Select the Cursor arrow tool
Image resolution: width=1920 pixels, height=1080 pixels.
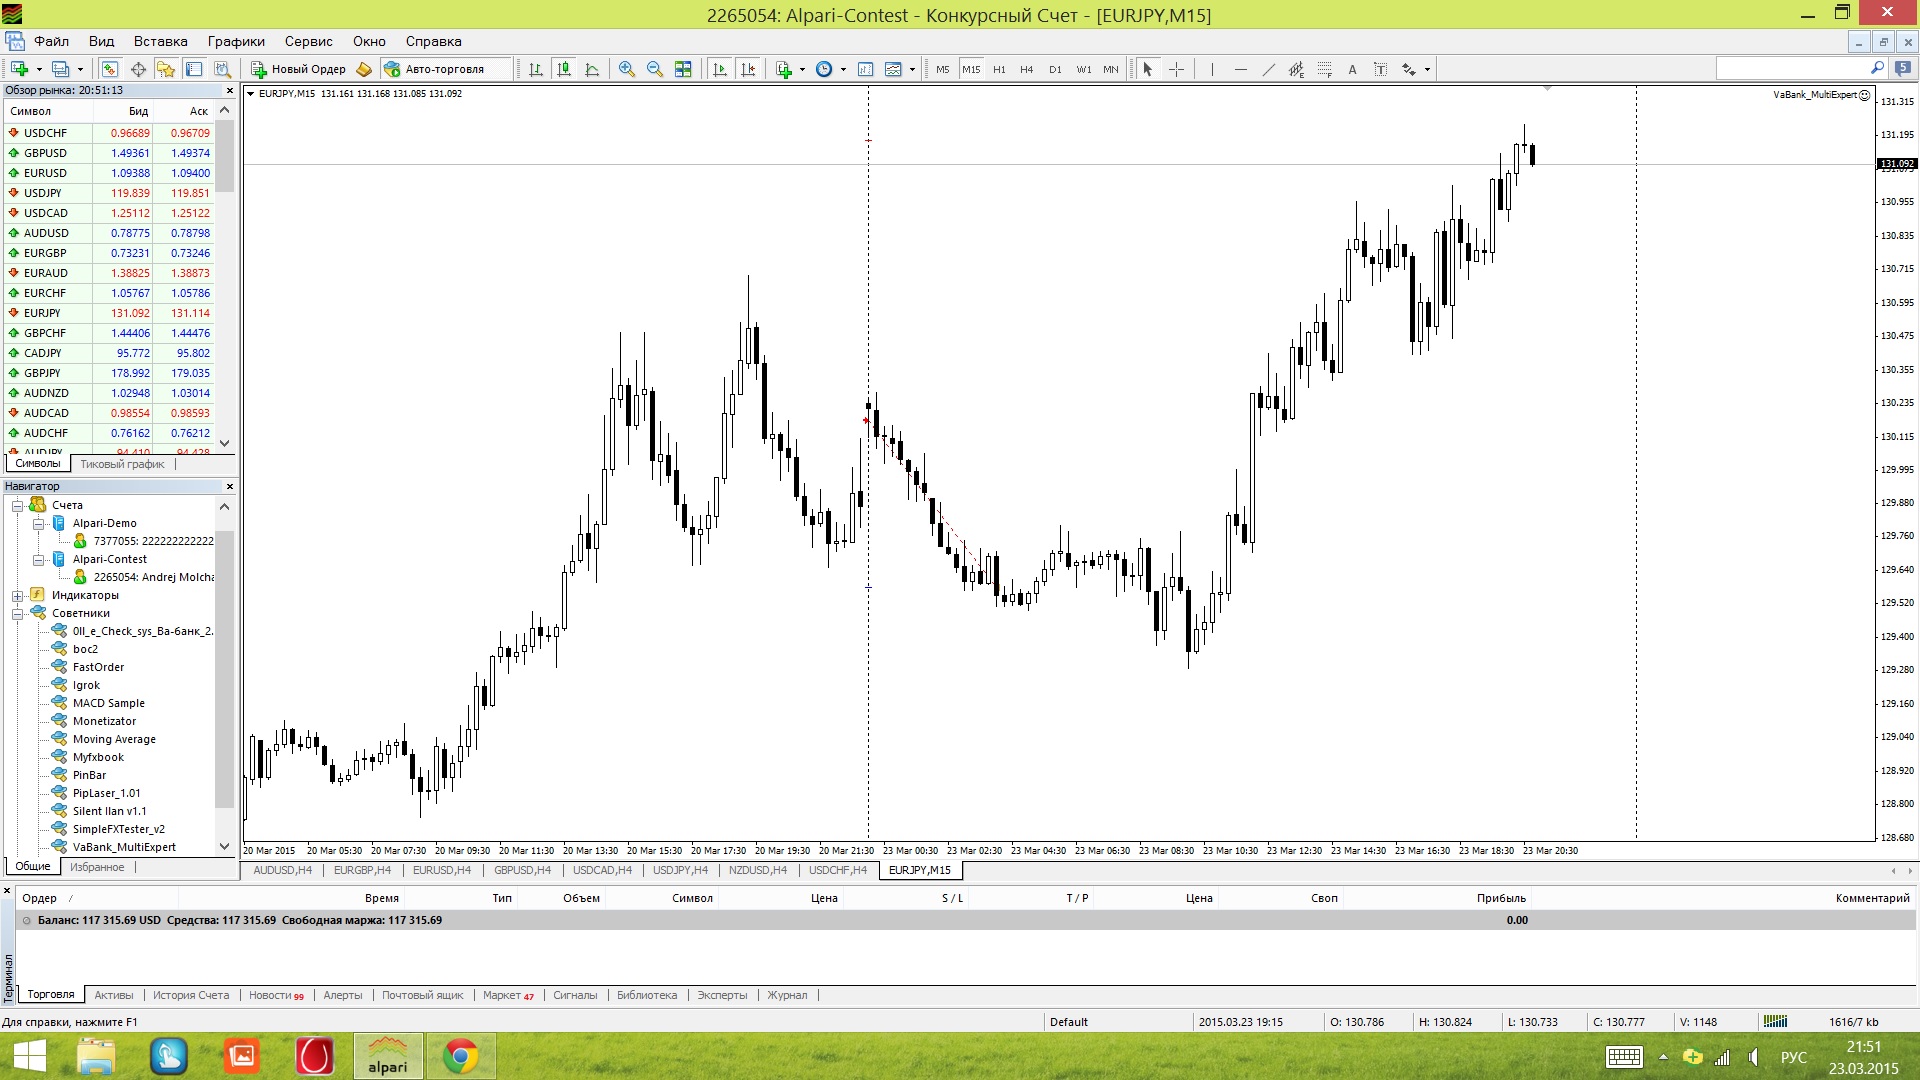1148,69
